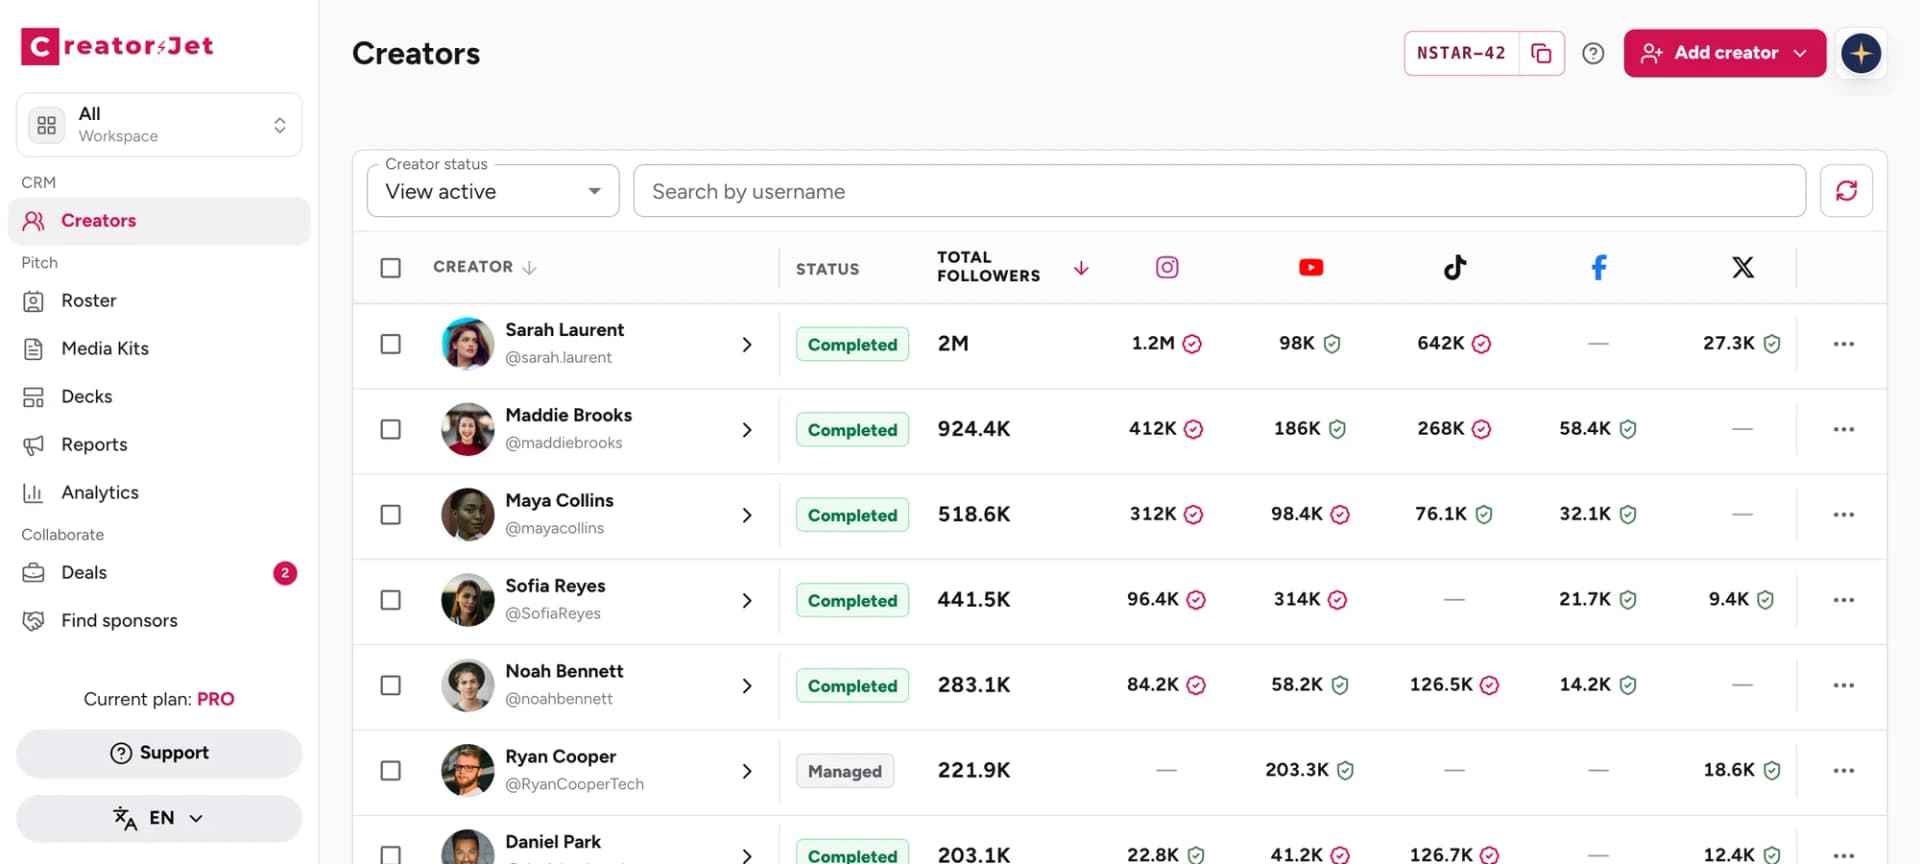Screen dimensions: 1920x864
Task: Open the profile avatar star icon
Action: (1861, 53)
